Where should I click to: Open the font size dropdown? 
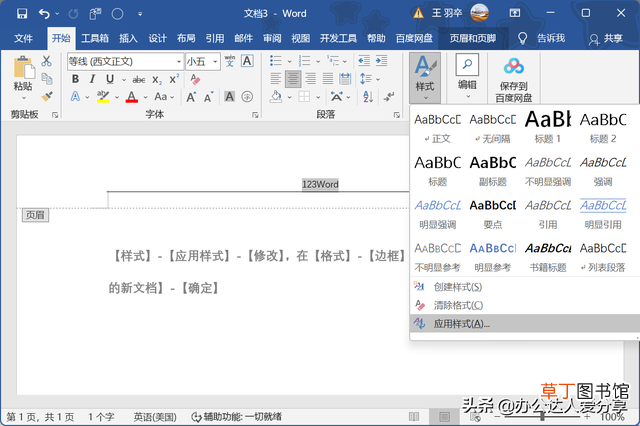215,62
